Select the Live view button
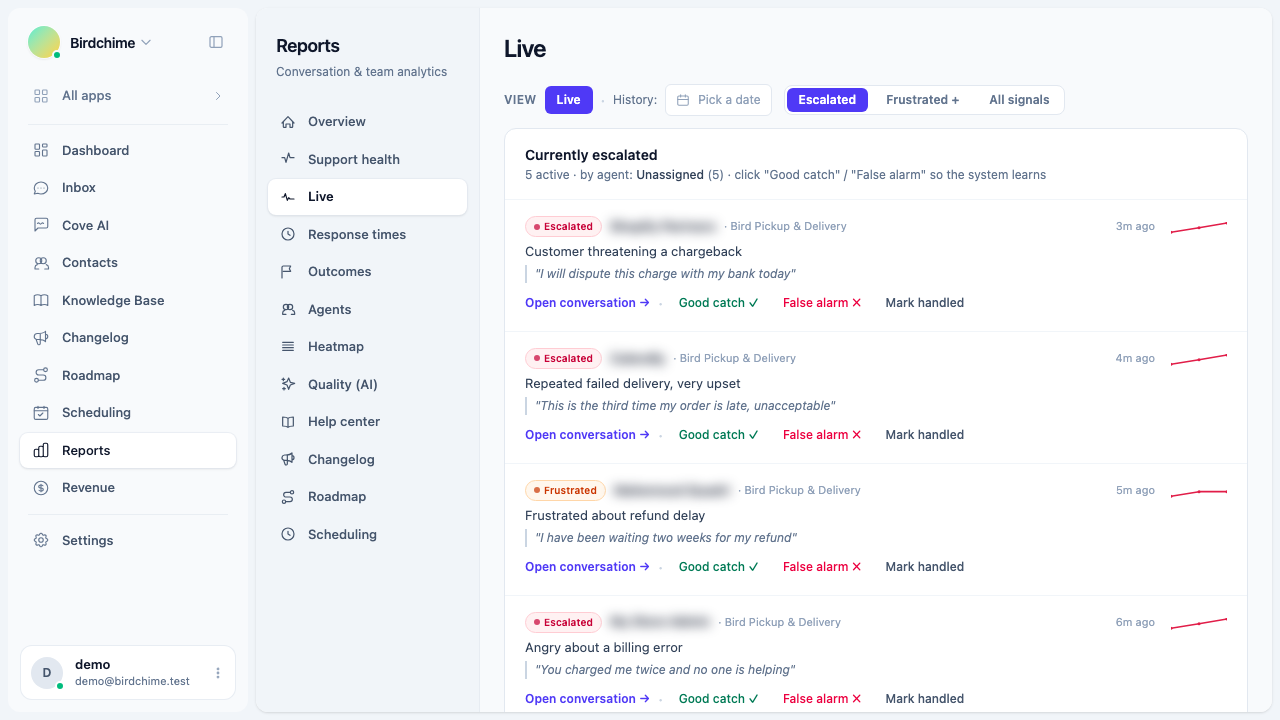The width and height of the screenshot is (1280, 720). (x=568, y=100)
